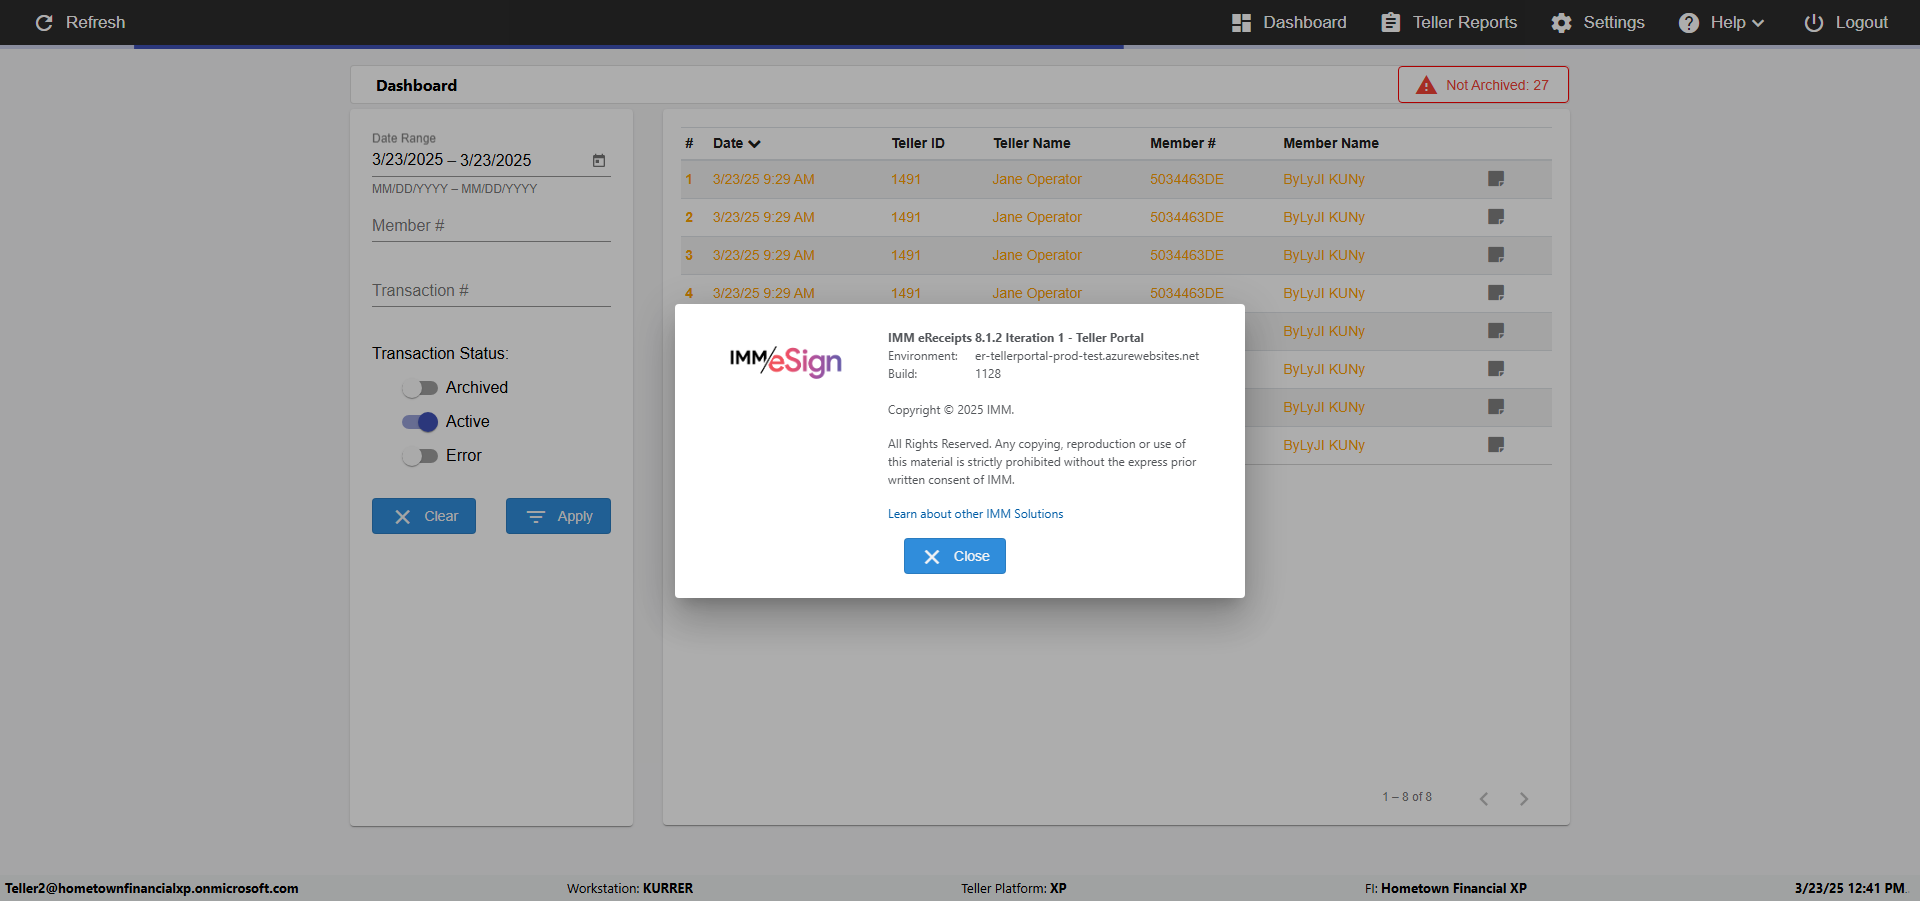The image size is (1920, 901).
Task: Click the Refresh icon in top bar
Action: tap(44, 22)
